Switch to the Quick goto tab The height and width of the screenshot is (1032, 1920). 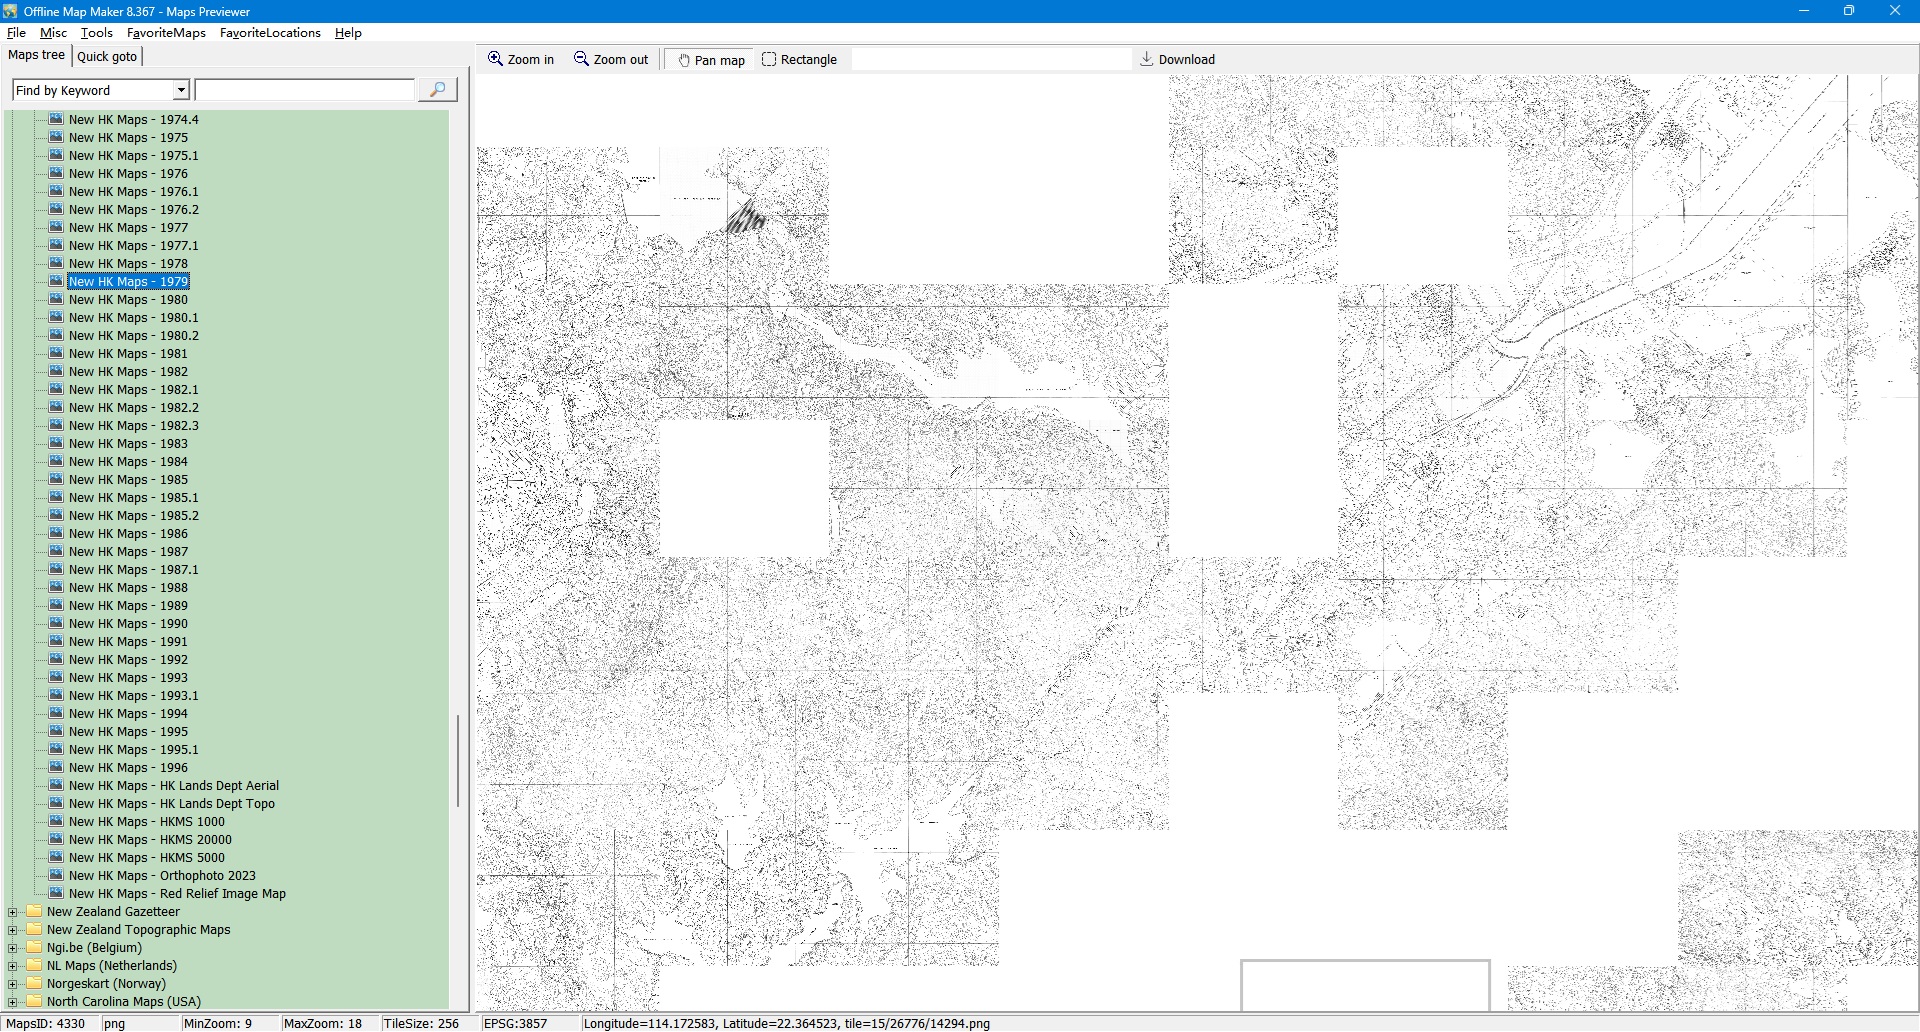pyautogui.click(x=107, y=56)
